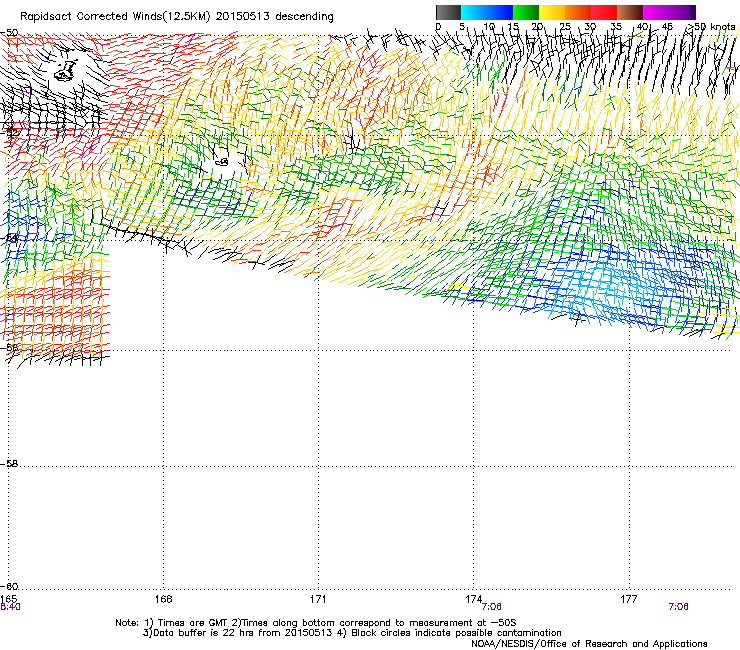Click the '165' longitude axis label
Image resolution: width=740 pixels, height=650 pixels.
point(8,599)
